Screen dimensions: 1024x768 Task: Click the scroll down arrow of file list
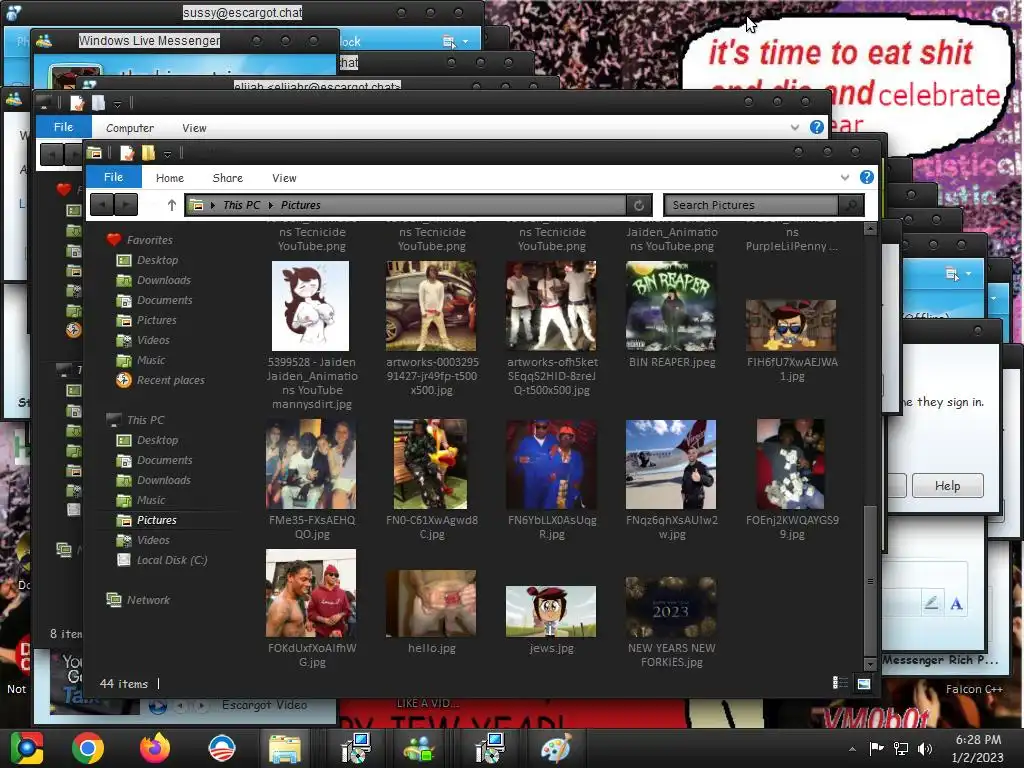click(870, 665)
